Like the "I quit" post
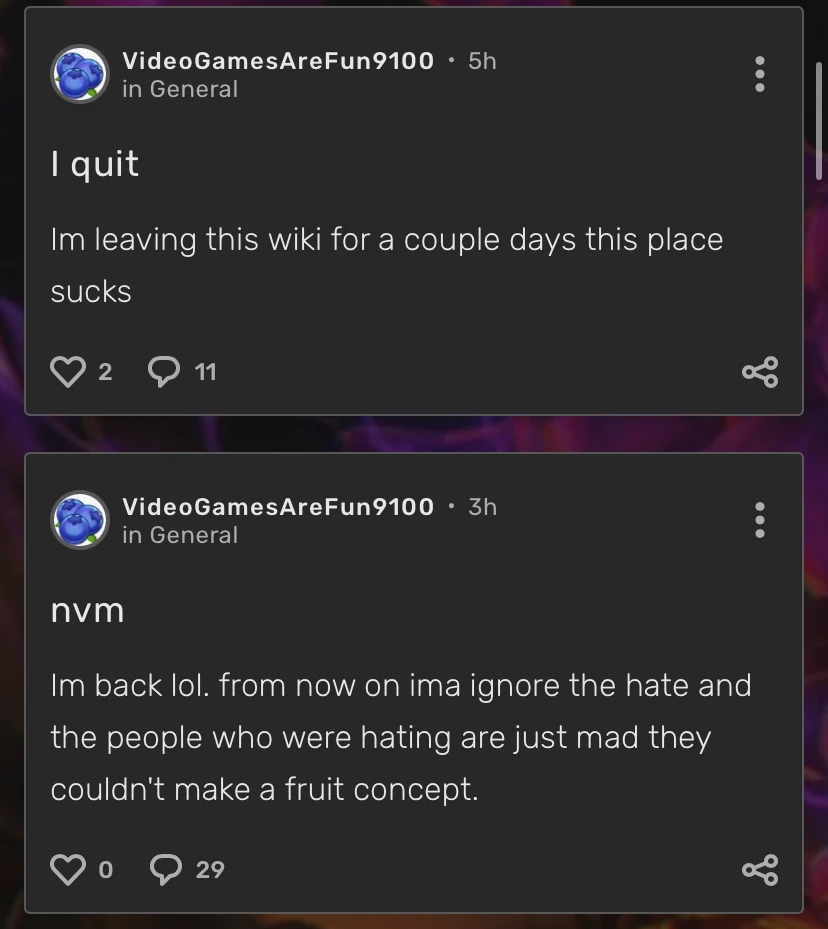Viewport: 828px width, 929px height. [68, 372]
